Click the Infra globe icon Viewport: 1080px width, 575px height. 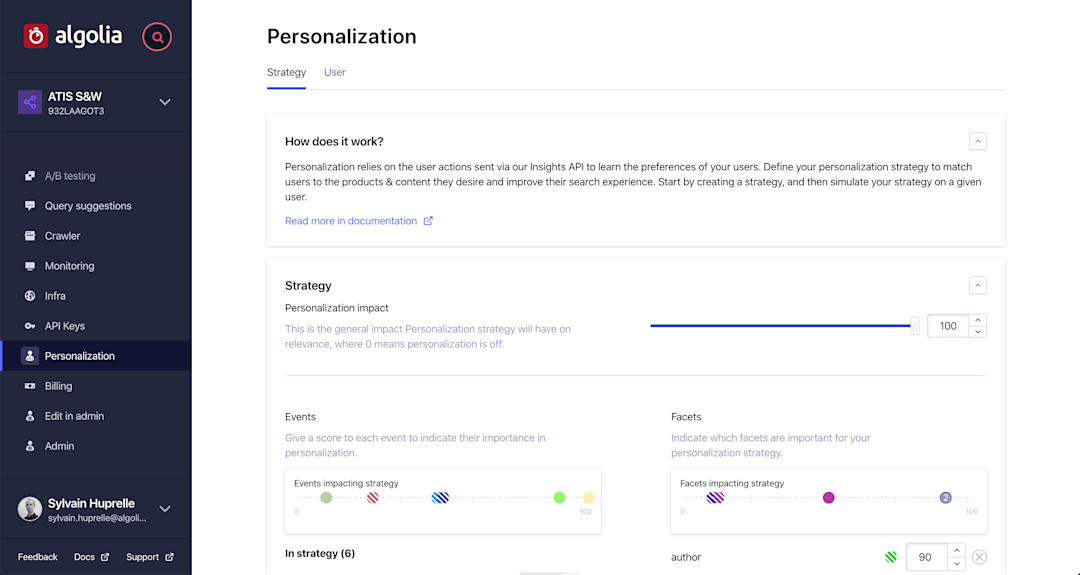coord(30,296)
